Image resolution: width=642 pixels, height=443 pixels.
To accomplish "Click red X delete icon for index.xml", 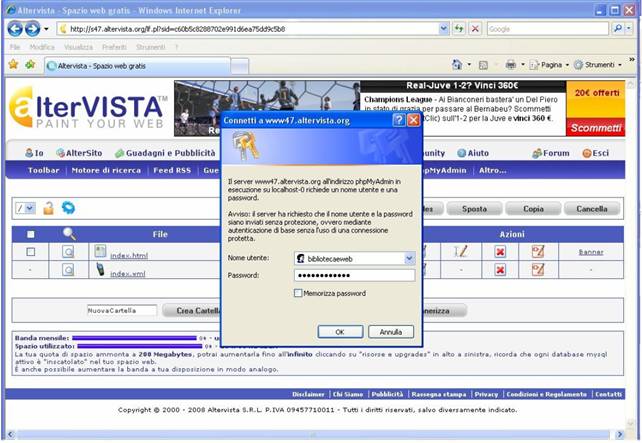I will coord(500,270).
